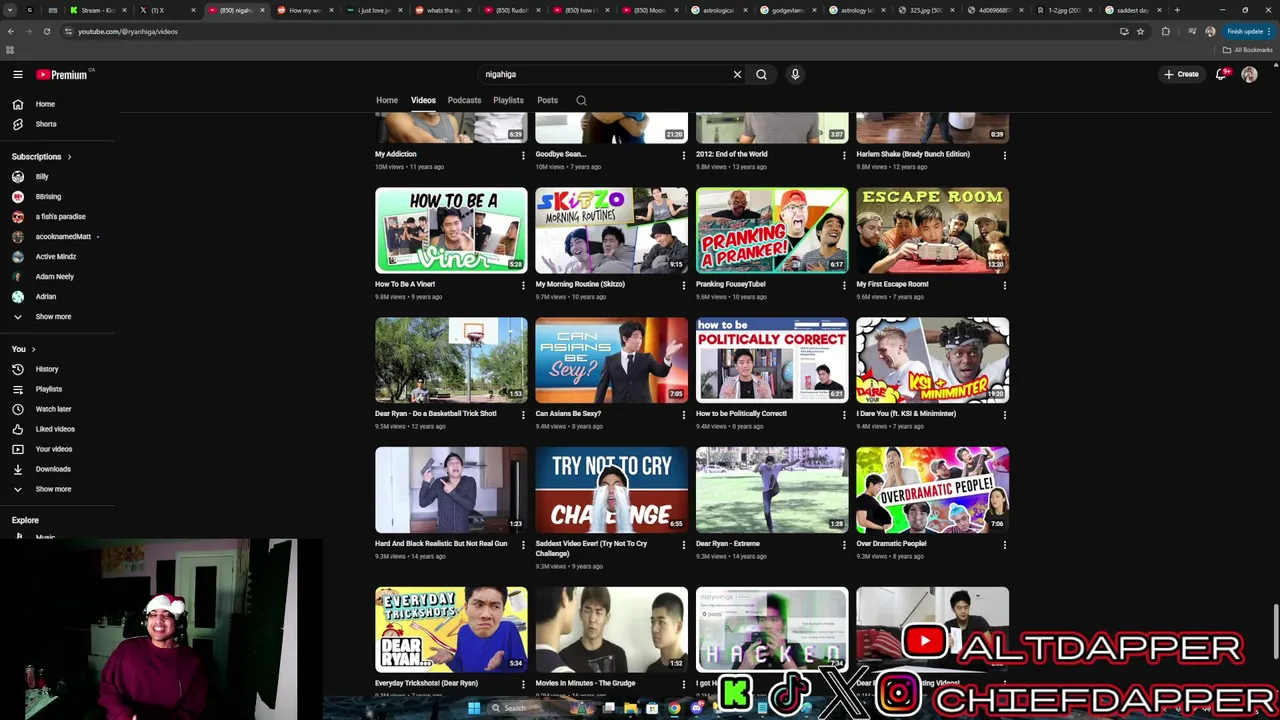Bookmark this page with star icon
This screenshot has width=1280, height=720.
click(x=1140, y=31)
